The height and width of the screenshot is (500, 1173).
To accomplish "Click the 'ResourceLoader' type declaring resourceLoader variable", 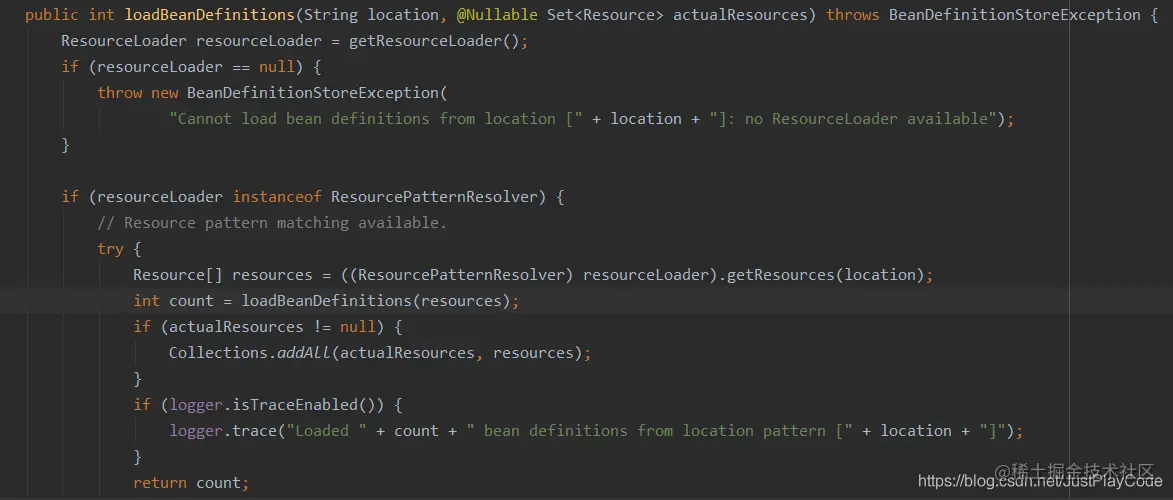I will tap(123, 41).
